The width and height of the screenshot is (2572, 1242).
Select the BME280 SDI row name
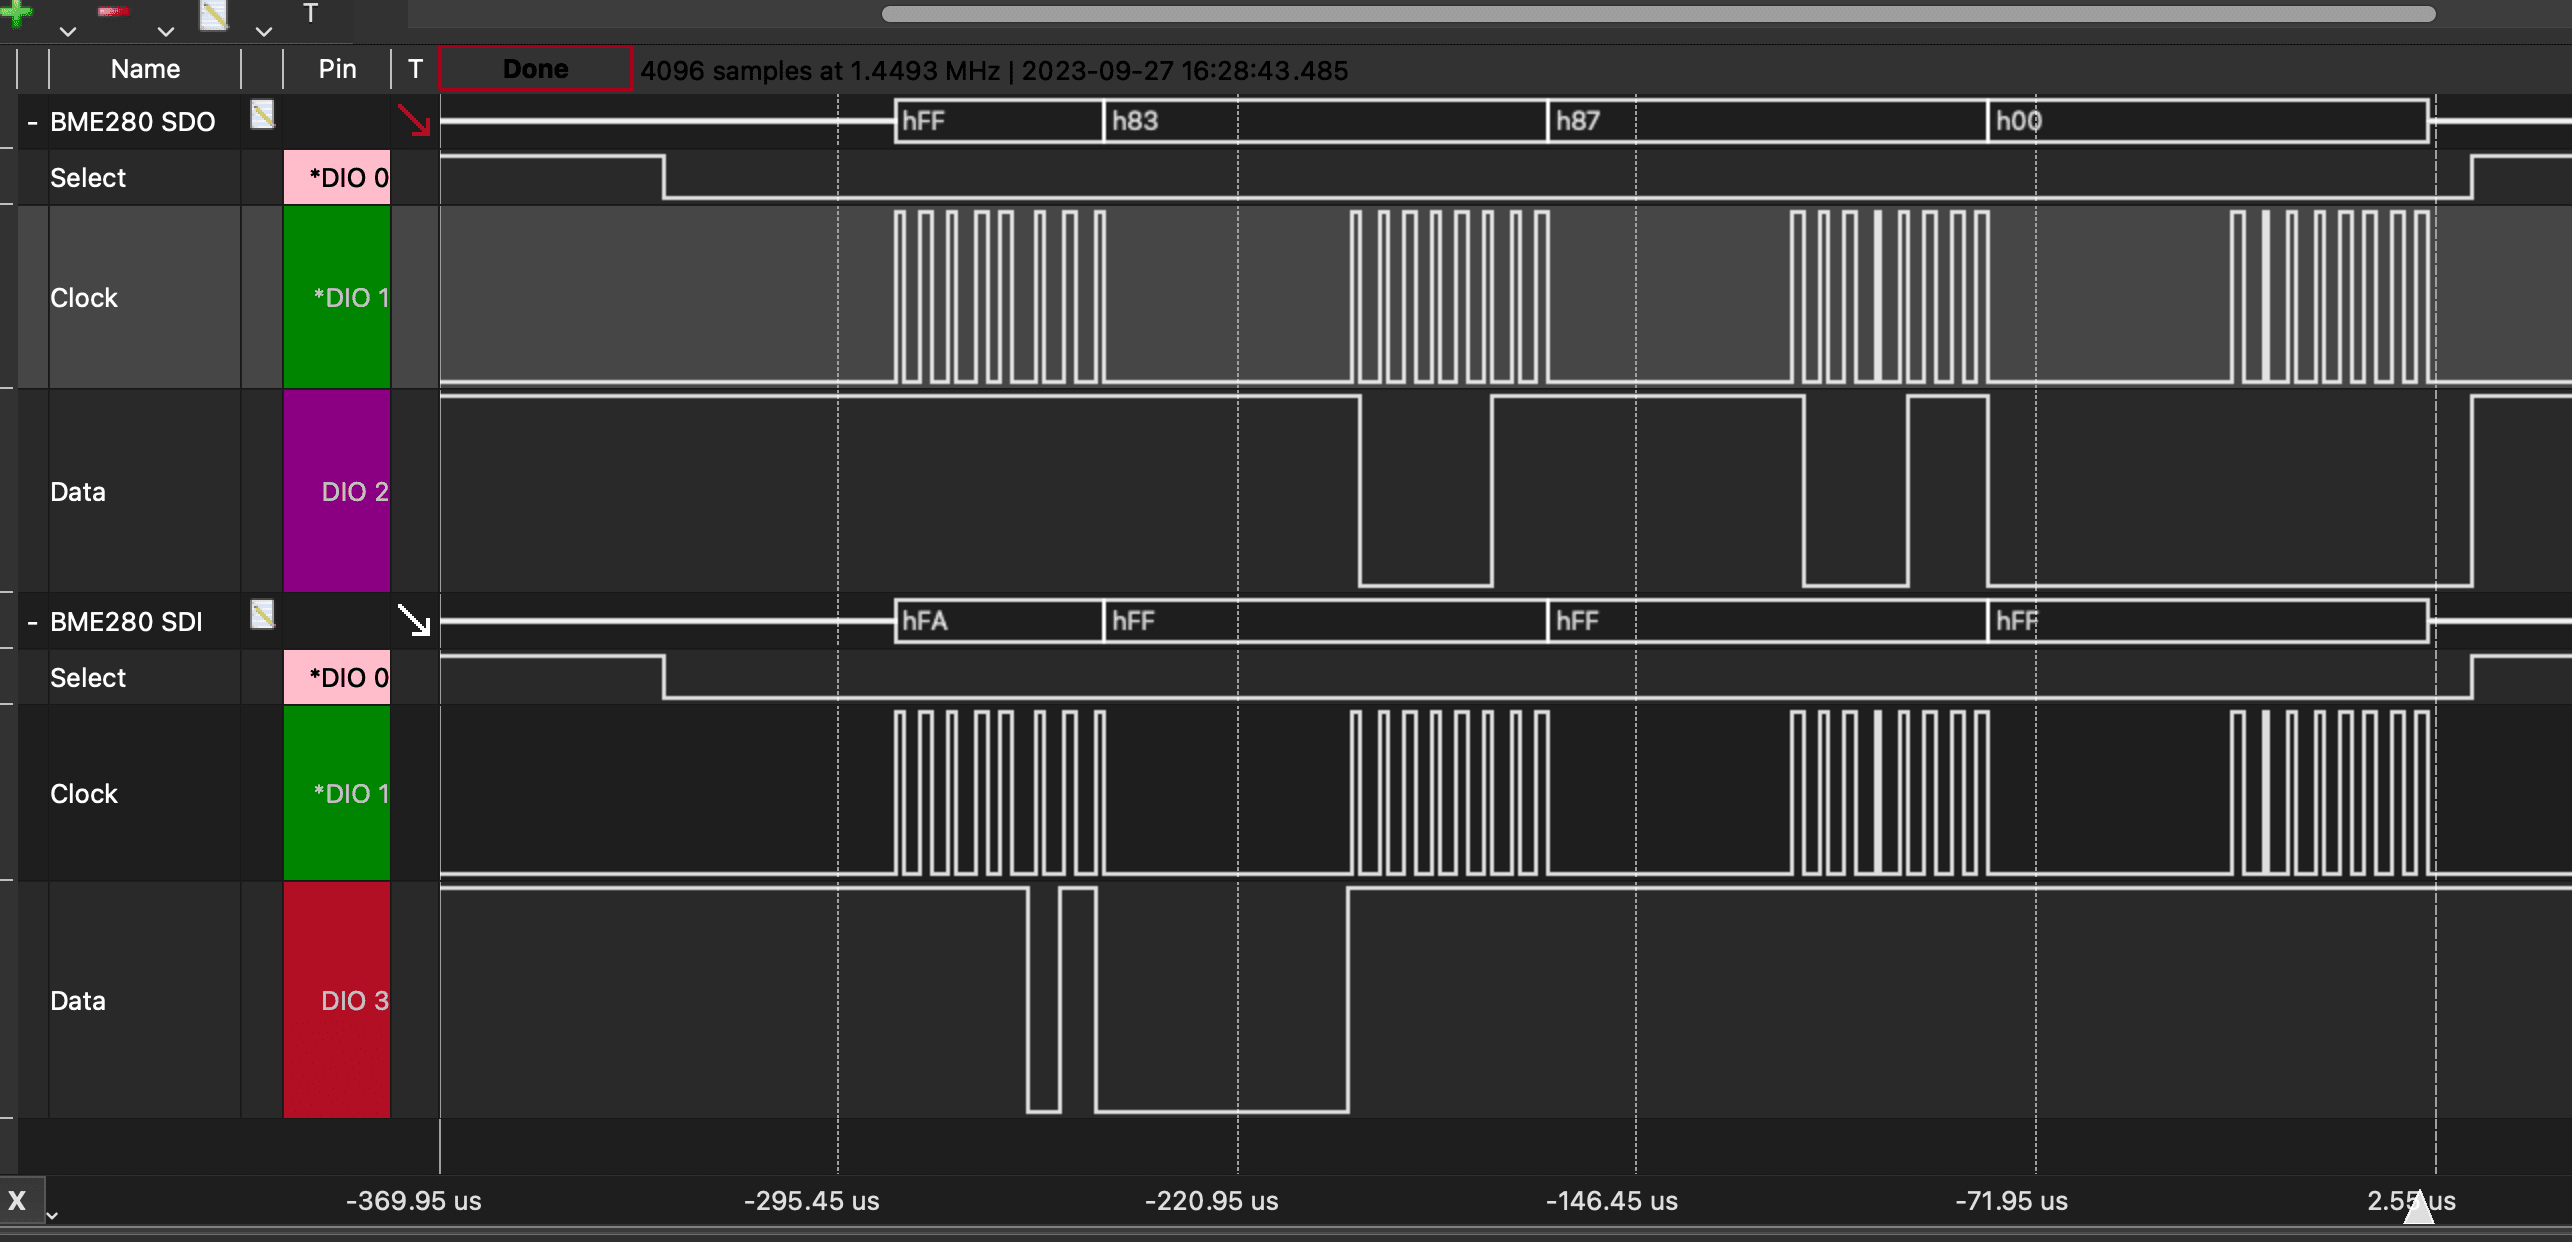(x=126, y=622)
